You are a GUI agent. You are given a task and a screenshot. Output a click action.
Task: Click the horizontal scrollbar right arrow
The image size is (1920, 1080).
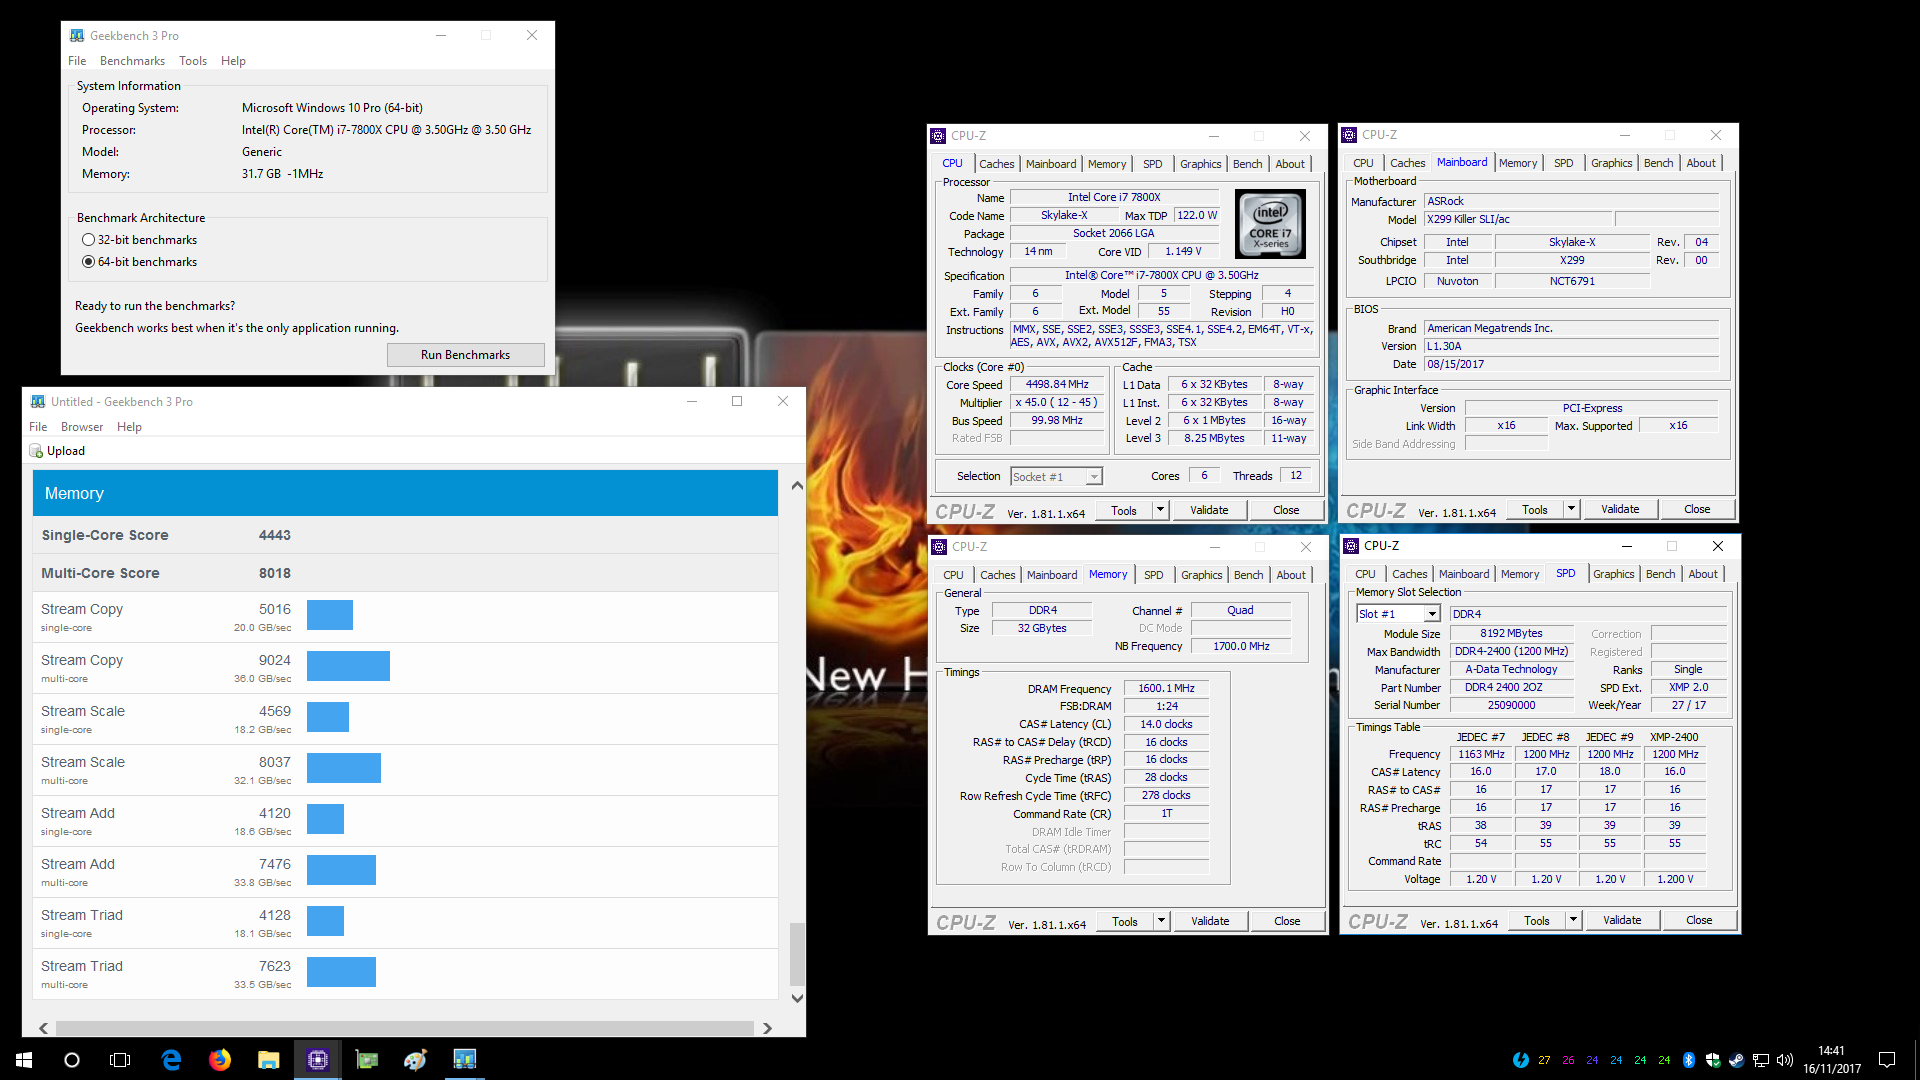[767, 1028]
